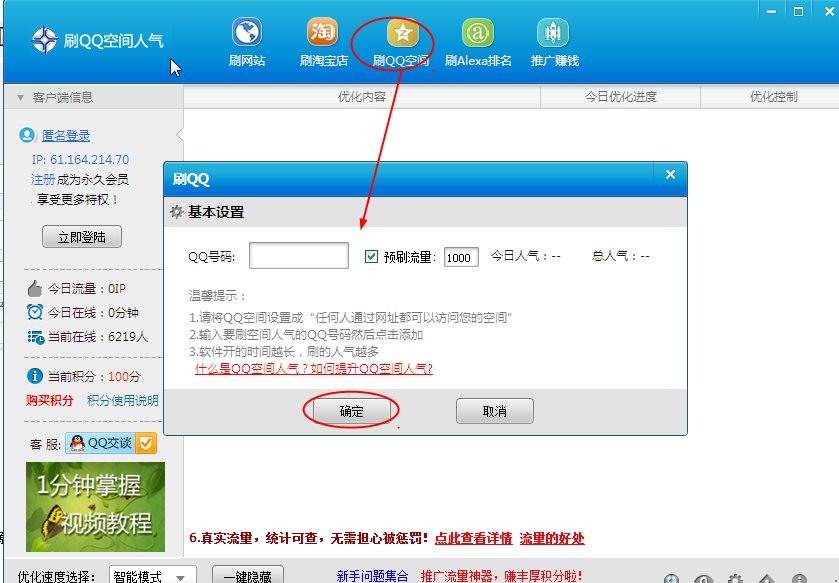Open the 积分使用说明 link
839x583 pixels.
[x=123, y=401]
